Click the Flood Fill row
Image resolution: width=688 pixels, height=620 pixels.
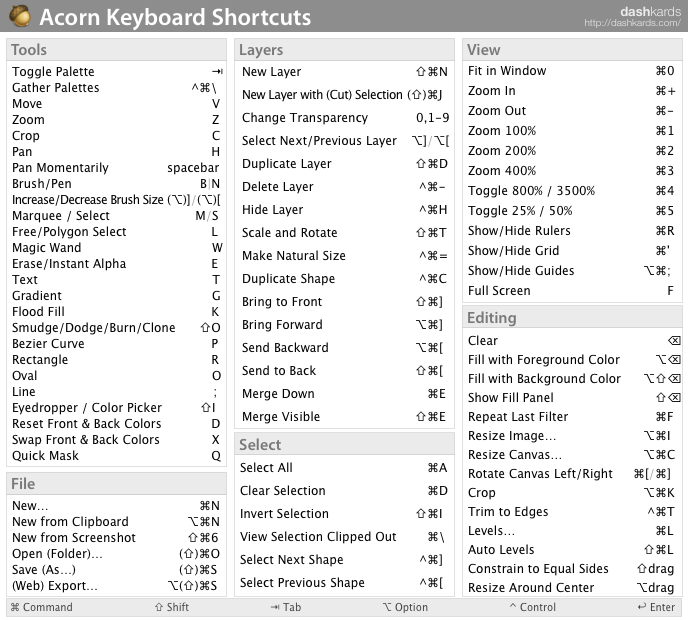tap(115, 312)
